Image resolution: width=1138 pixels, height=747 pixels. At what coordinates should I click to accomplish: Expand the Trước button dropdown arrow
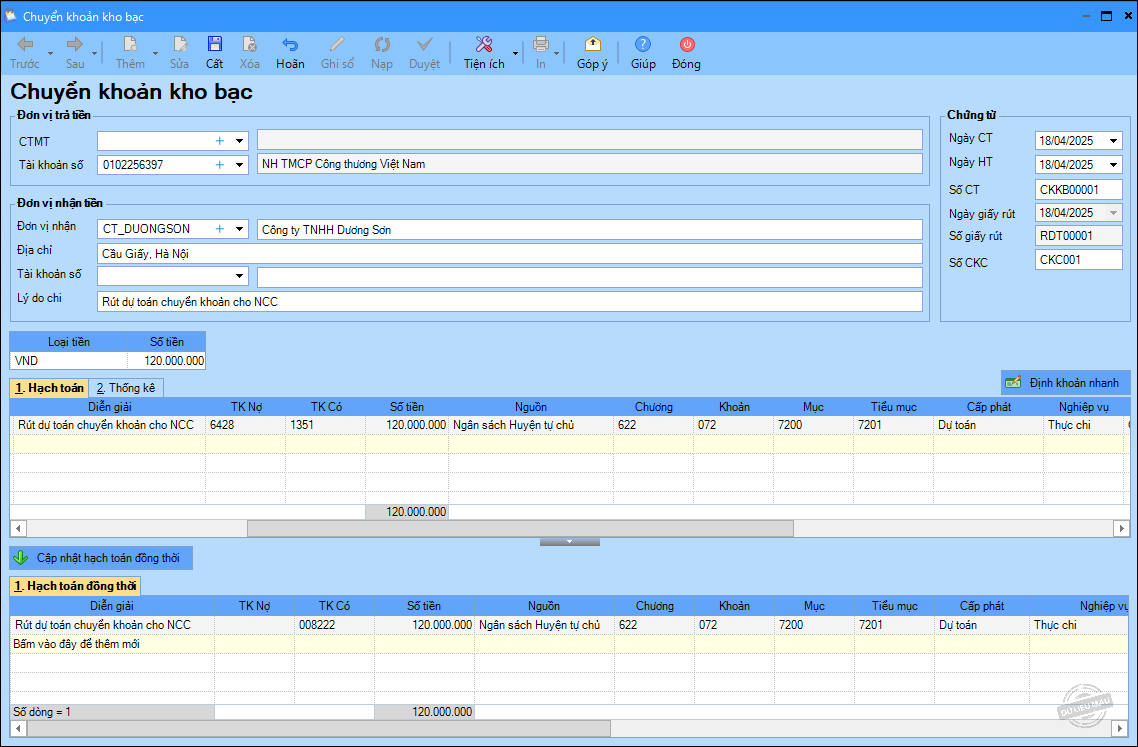[50, 54]
